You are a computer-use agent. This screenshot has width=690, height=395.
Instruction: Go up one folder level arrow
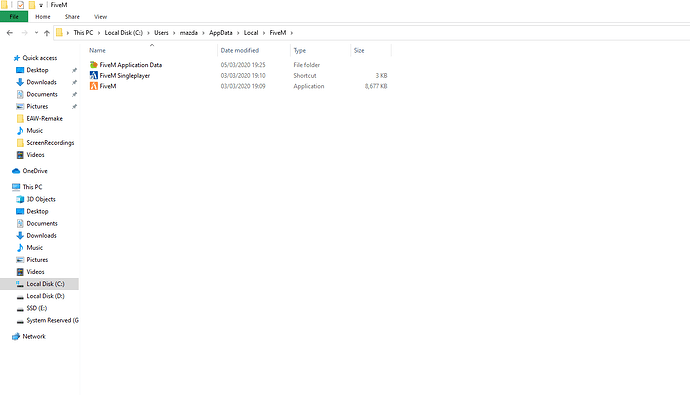tap(47, 33)
